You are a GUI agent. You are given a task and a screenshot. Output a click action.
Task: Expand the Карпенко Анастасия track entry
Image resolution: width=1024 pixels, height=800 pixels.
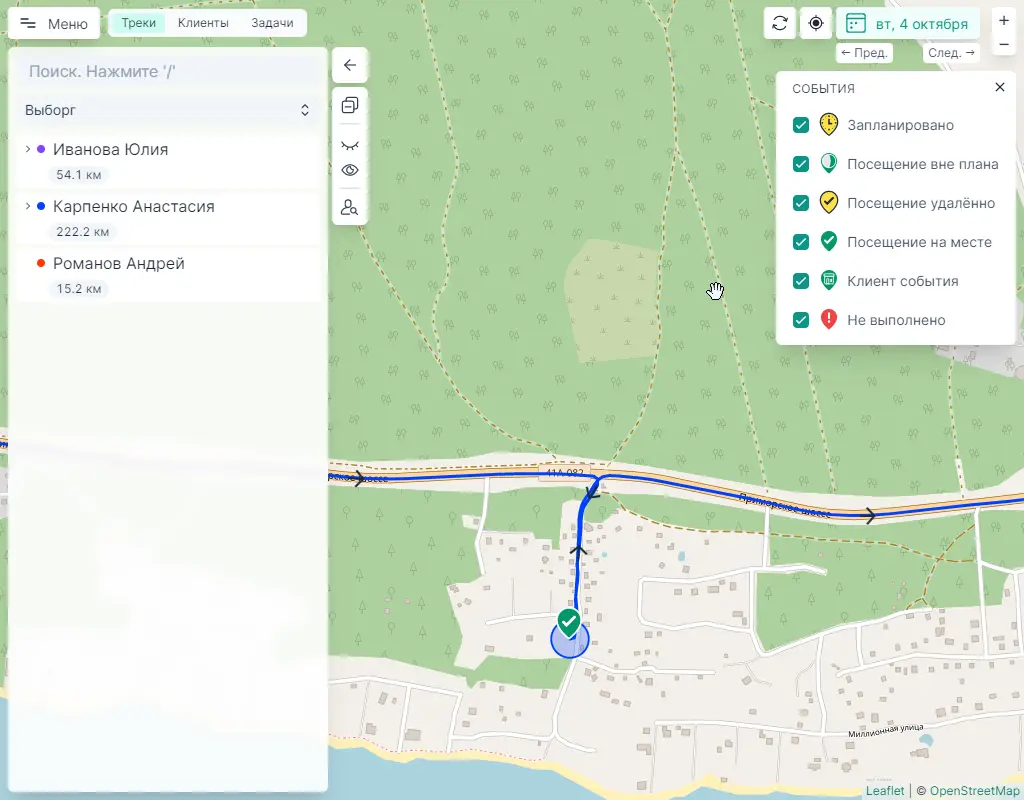(28, 206)
